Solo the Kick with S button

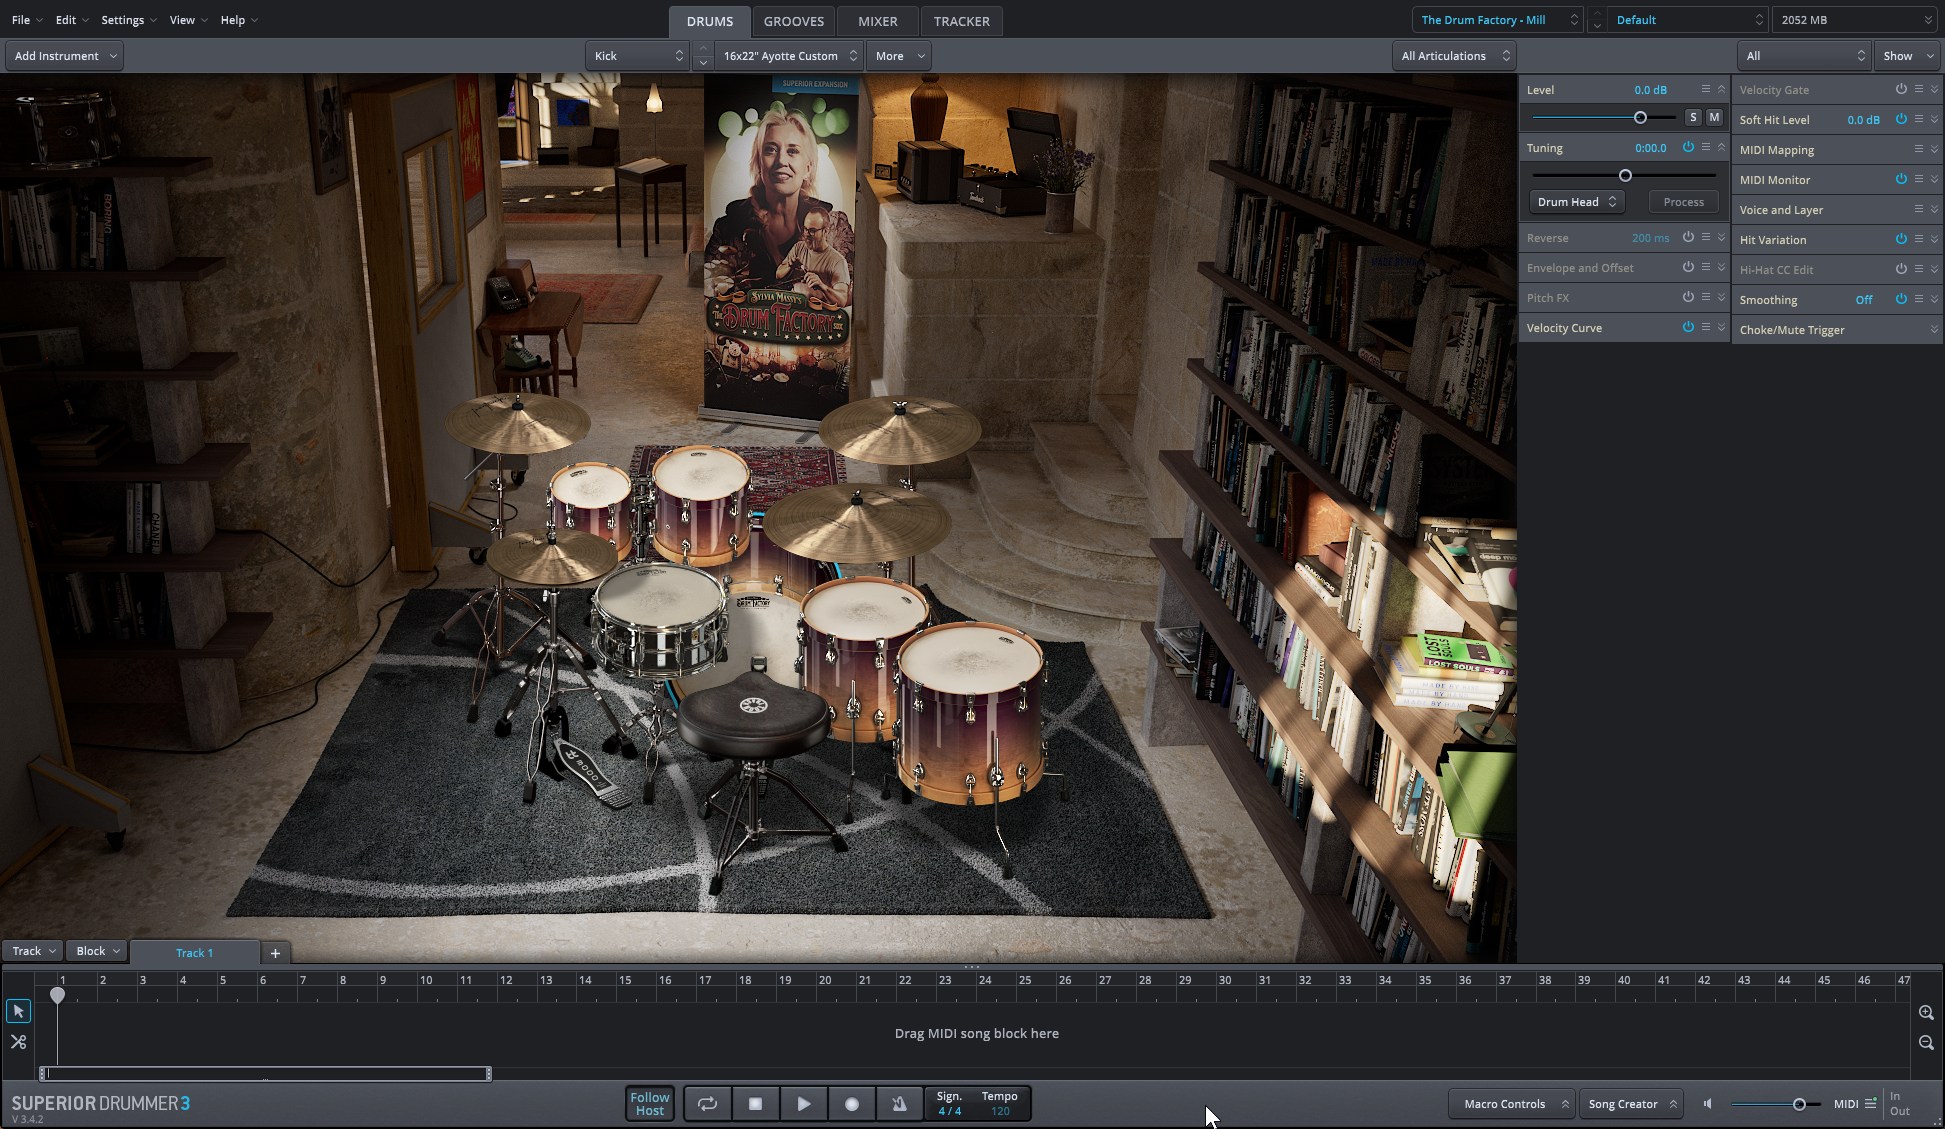click(1693, 117)
